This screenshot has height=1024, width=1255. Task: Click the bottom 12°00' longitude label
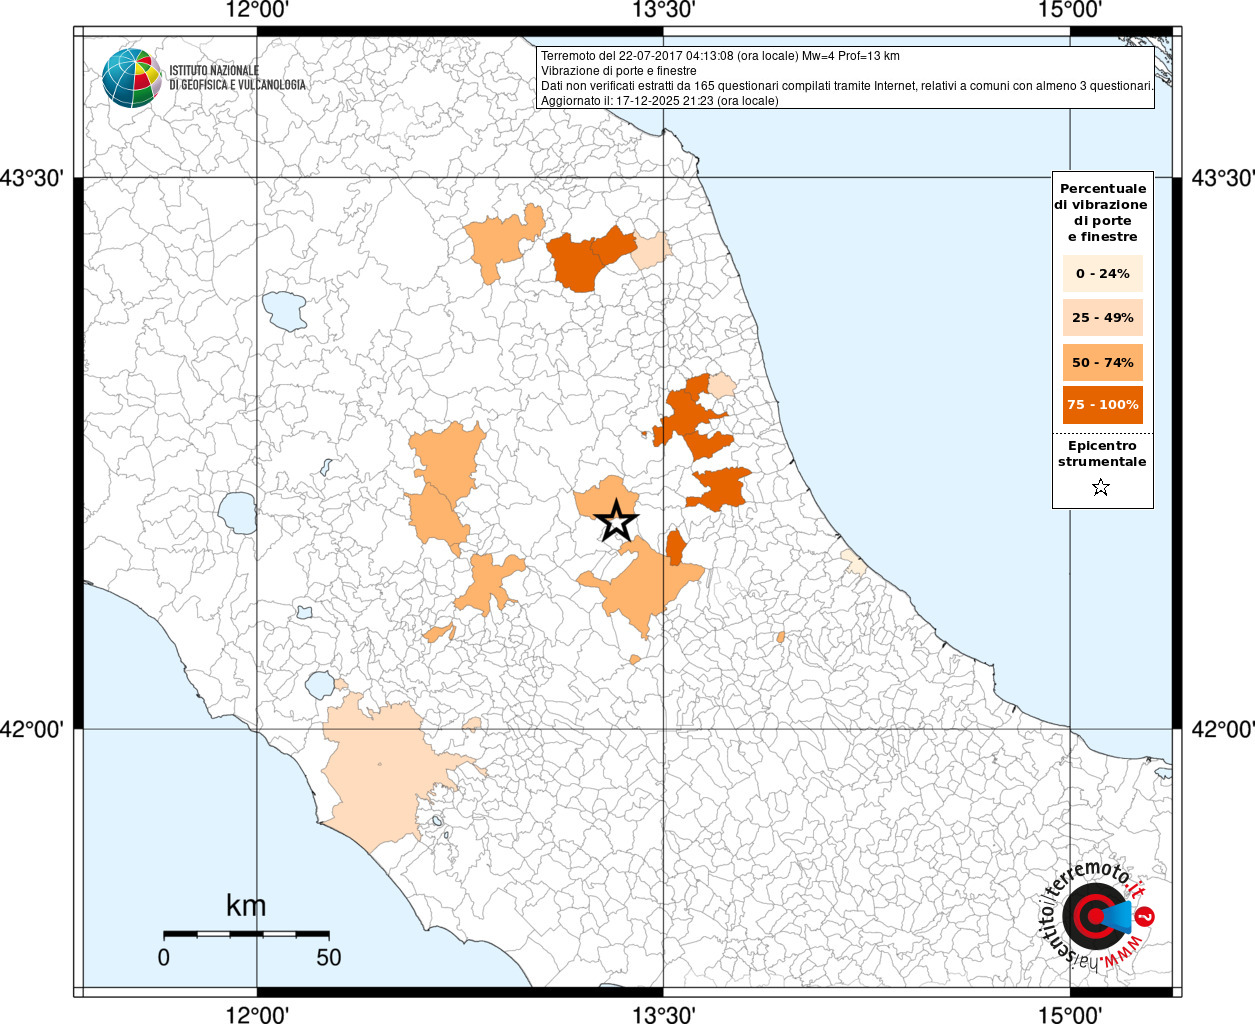(257, 1014)
